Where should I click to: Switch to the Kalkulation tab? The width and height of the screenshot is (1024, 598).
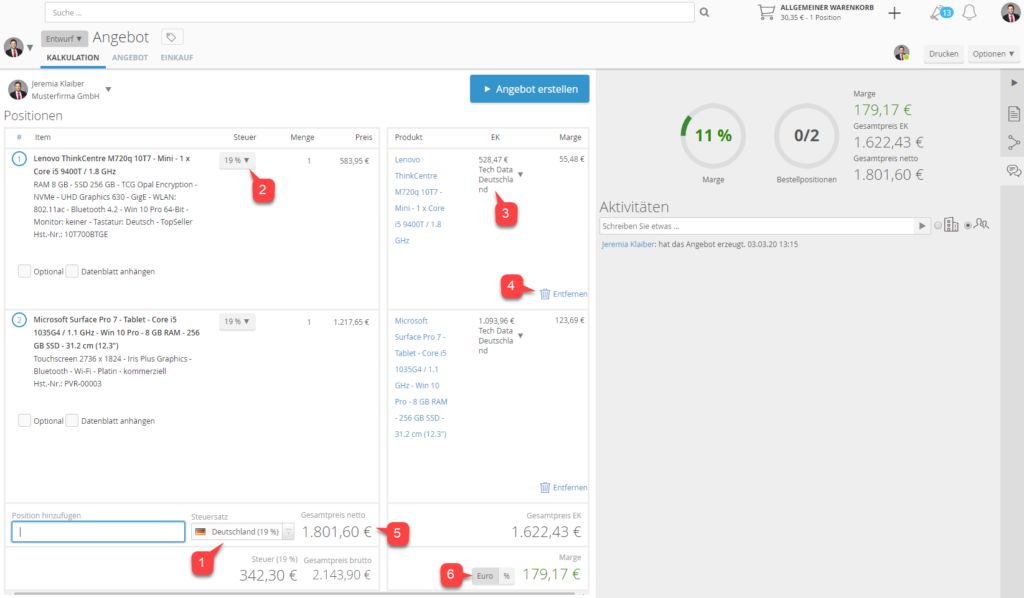coord(72,57)
